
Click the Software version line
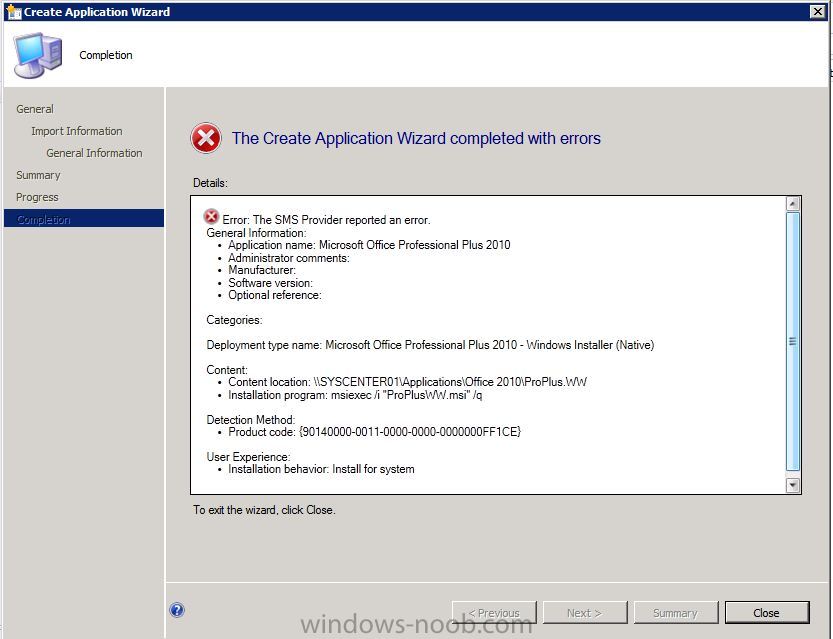270,283
